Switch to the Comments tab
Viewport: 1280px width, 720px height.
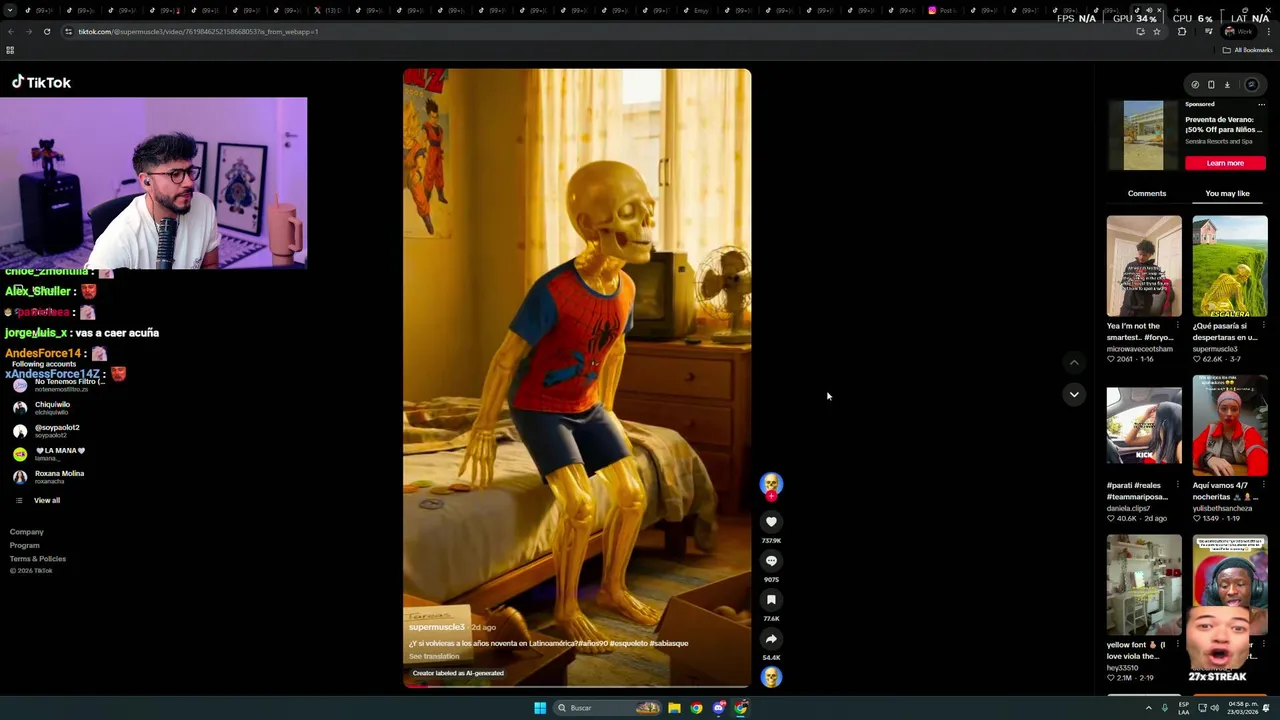point(1147,193)
